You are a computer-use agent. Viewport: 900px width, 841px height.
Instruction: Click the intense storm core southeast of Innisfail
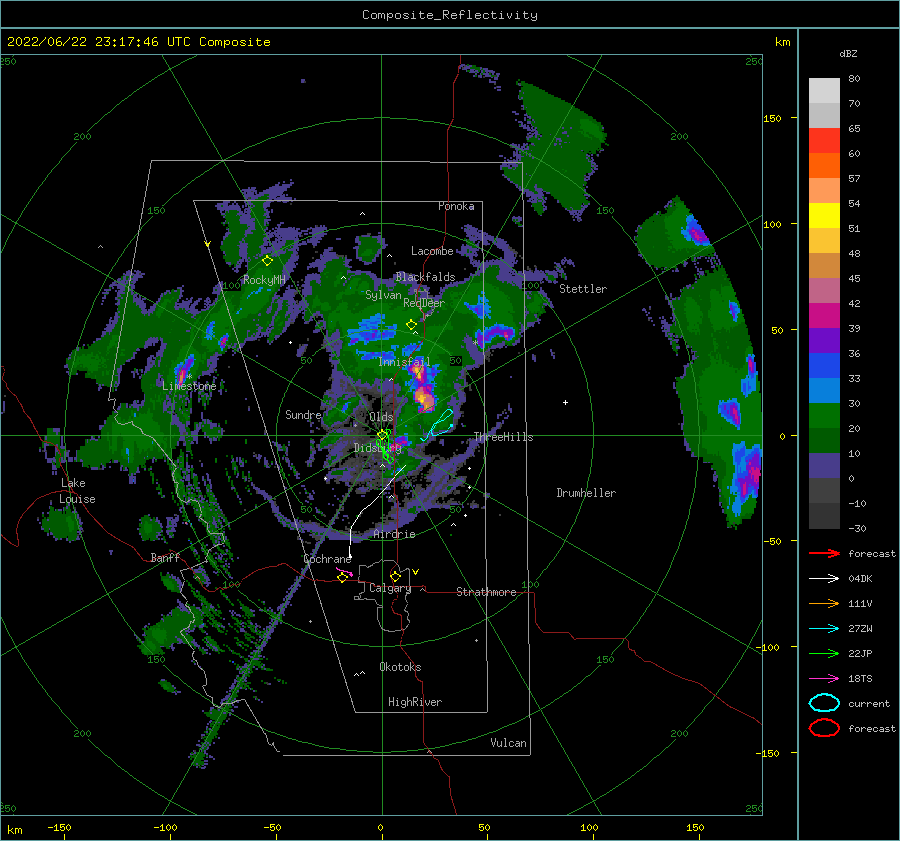[424, 396]
